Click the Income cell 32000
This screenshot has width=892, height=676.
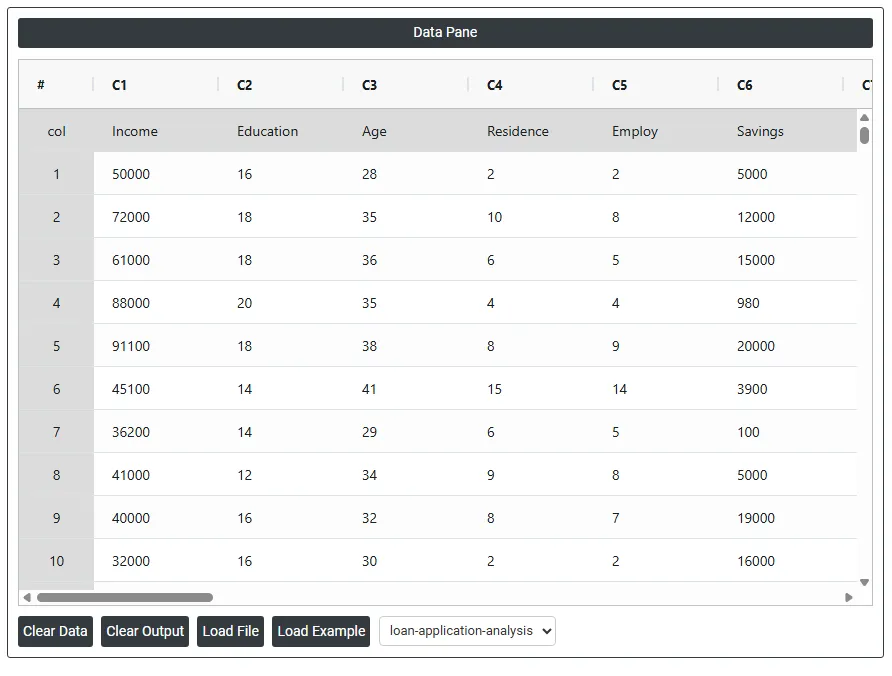(x=156, y=561)
